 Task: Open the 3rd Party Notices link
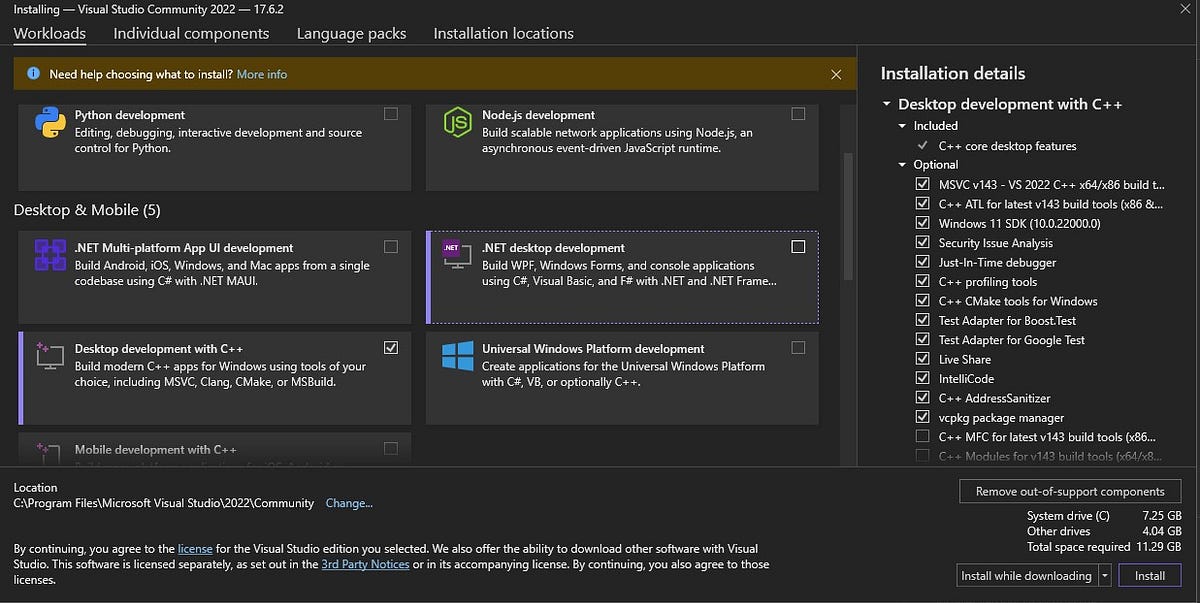(365, 564)
